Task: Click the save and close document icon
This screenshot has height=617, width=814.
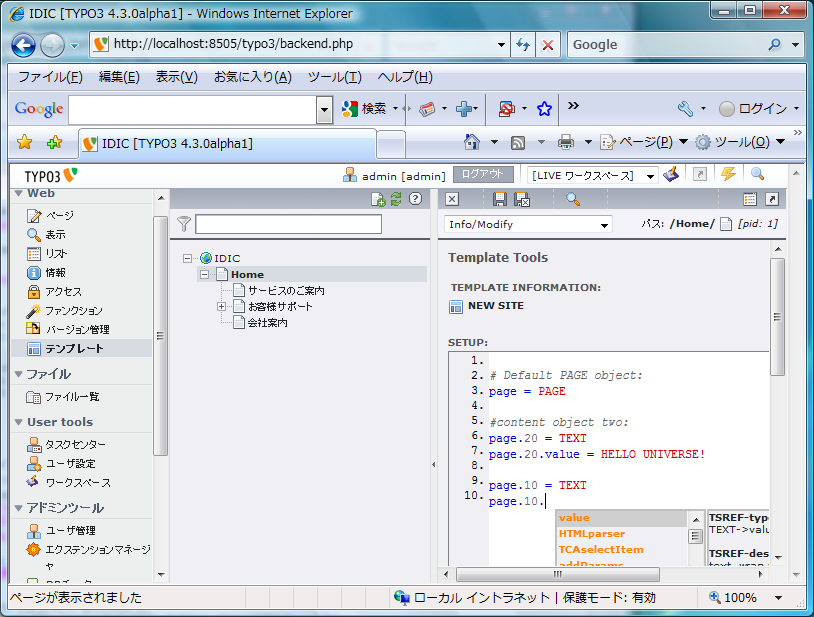Action: click(522, 199)
